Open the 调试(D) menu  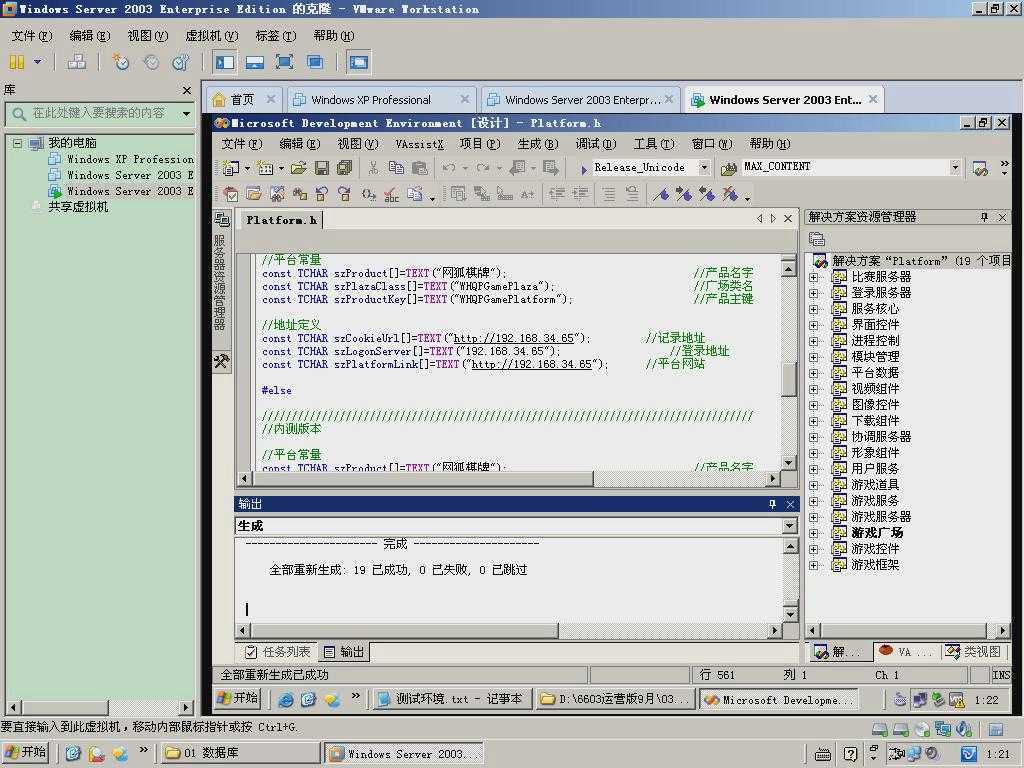tap(595, 144)
